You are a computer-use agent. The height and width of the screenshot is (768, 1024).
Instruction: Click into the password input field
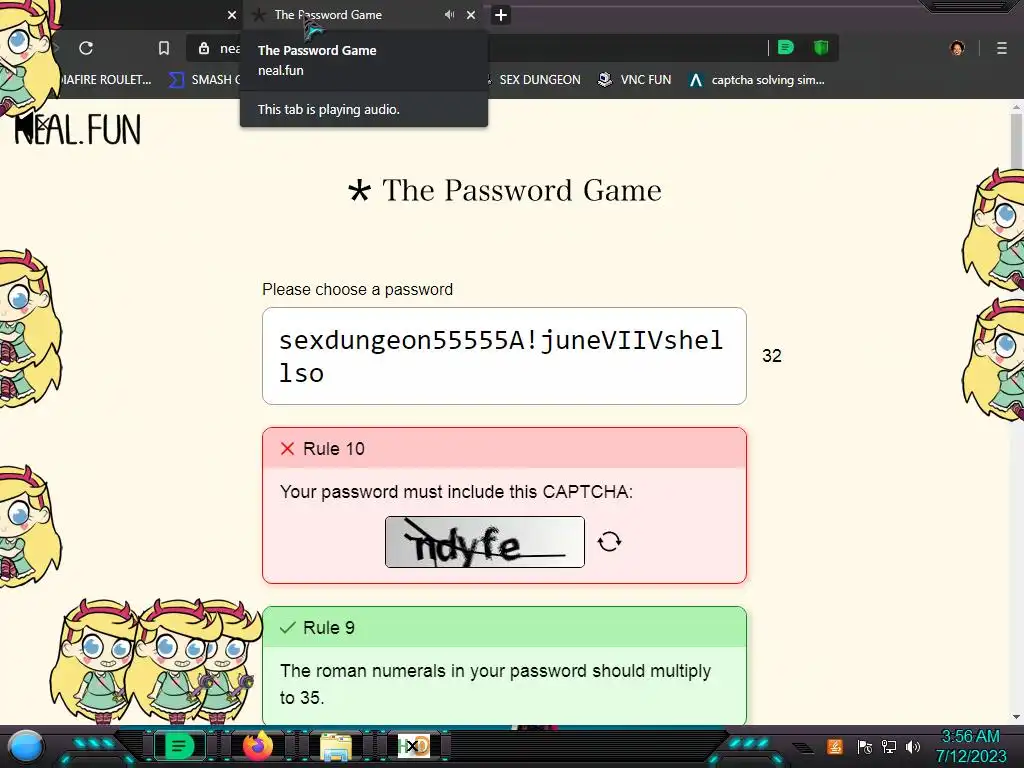(x=504, y=356)
